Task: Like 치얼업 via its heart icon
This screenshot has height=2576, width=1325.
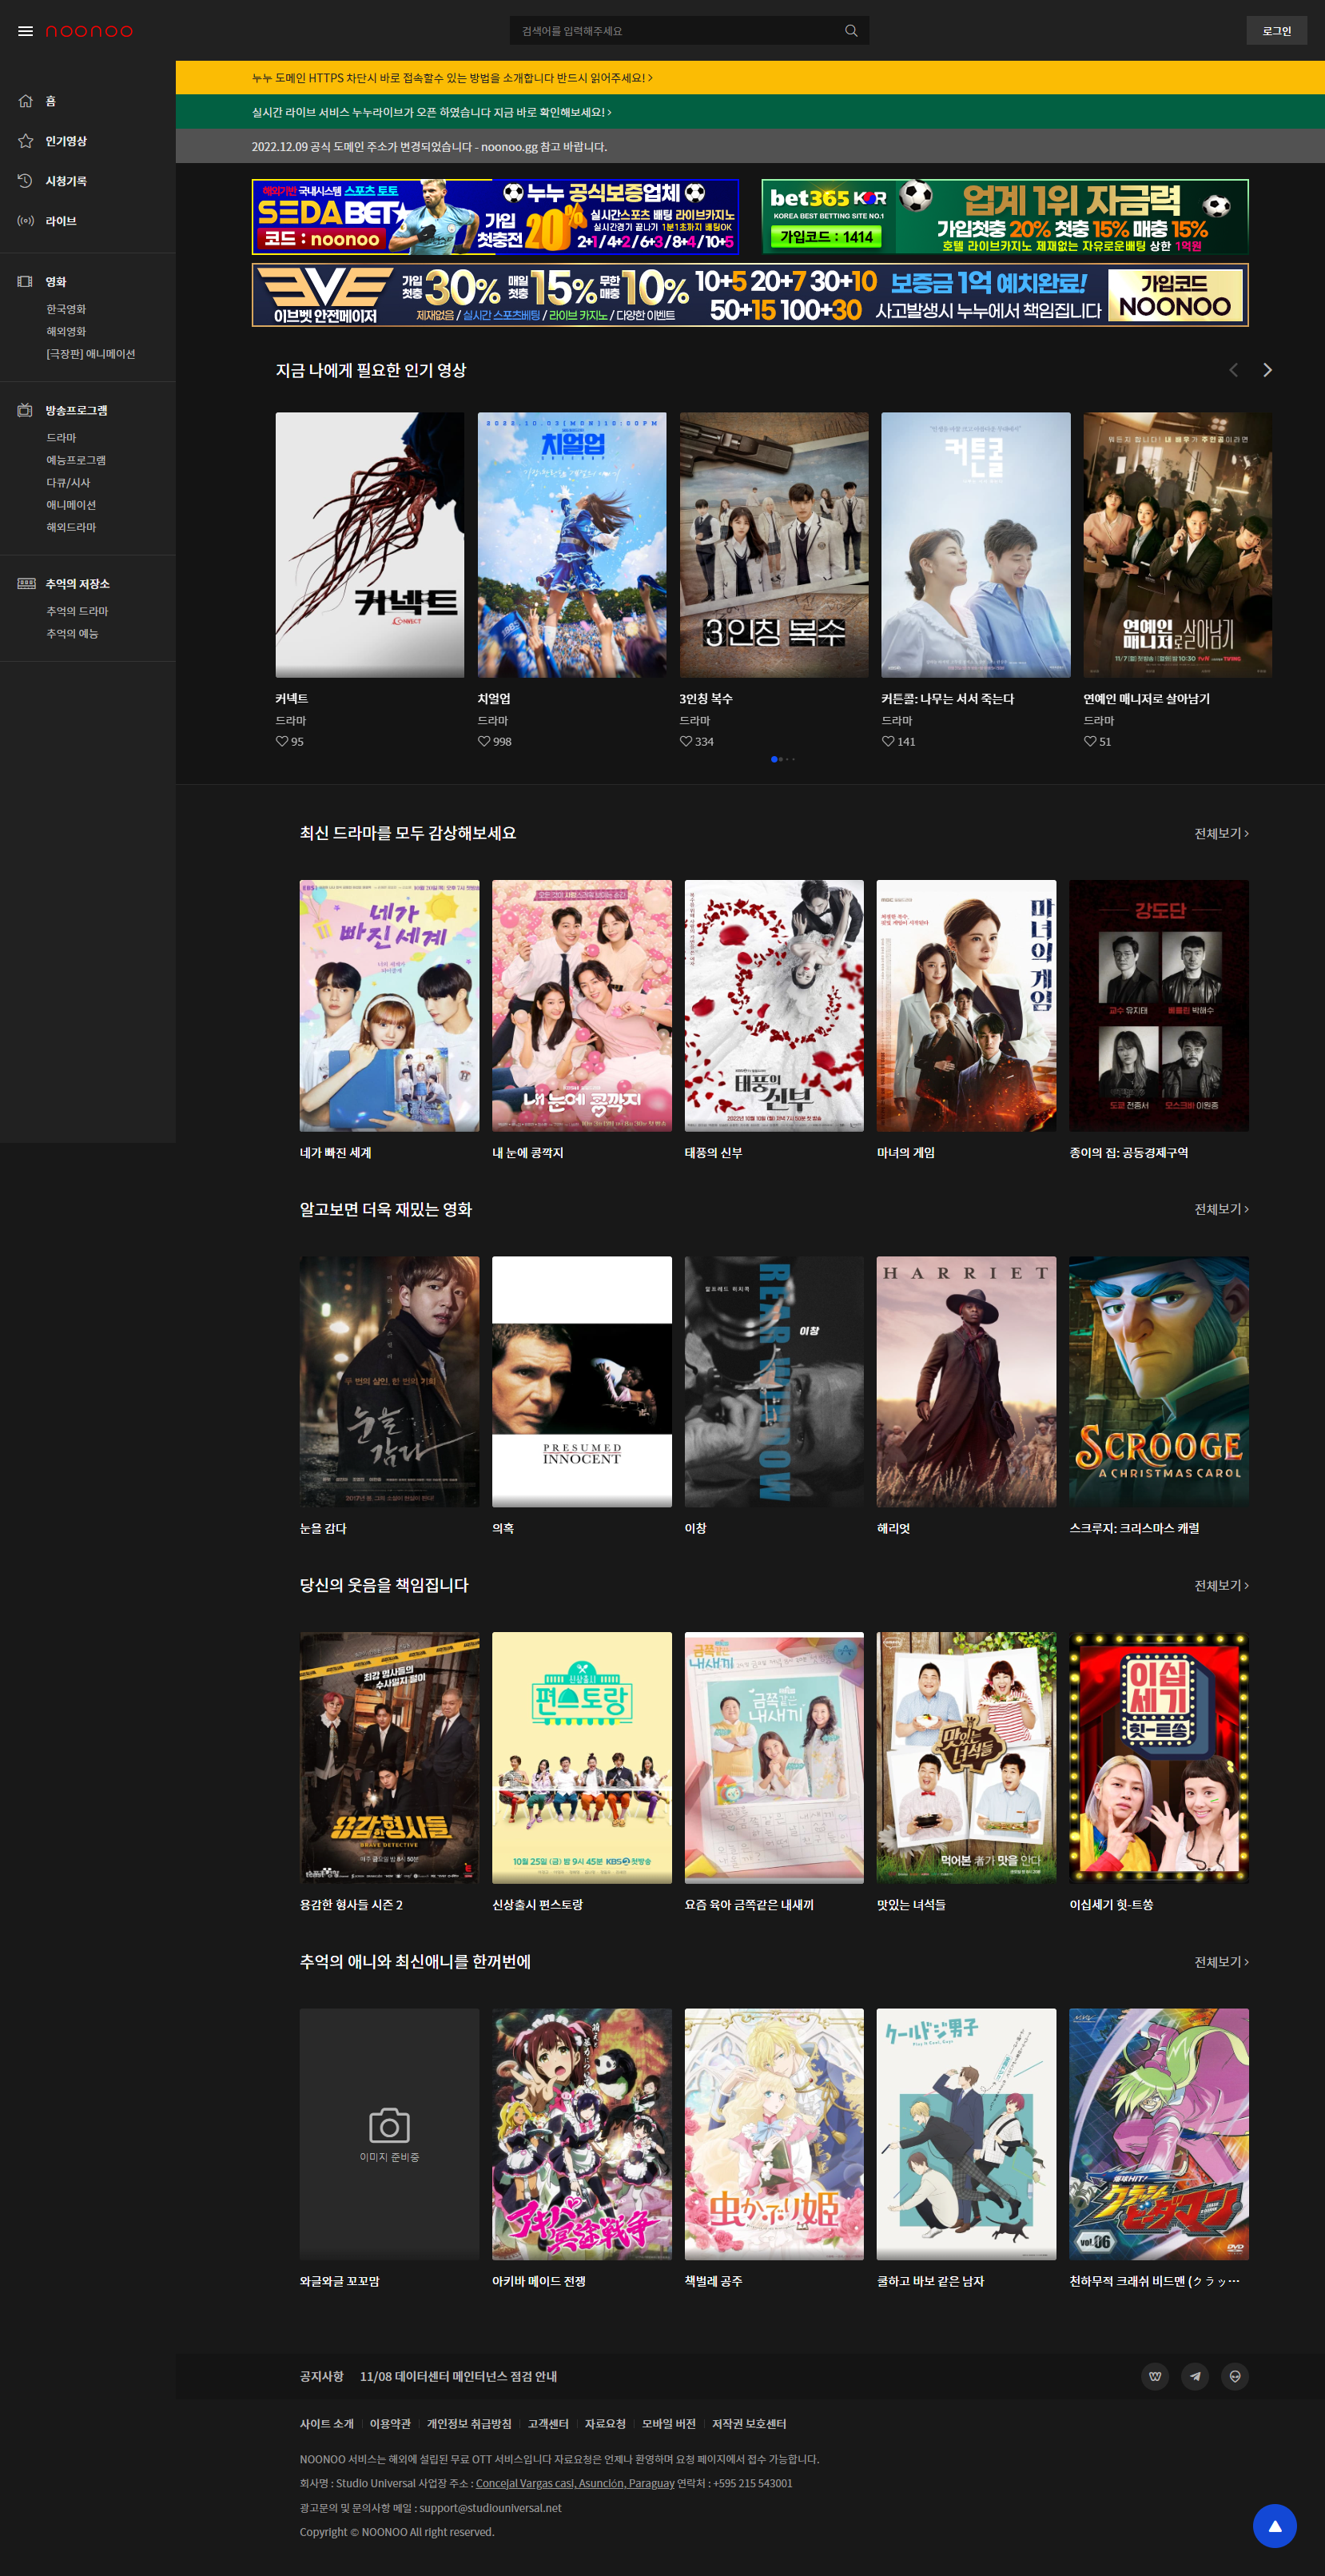Action: (484, 741)
